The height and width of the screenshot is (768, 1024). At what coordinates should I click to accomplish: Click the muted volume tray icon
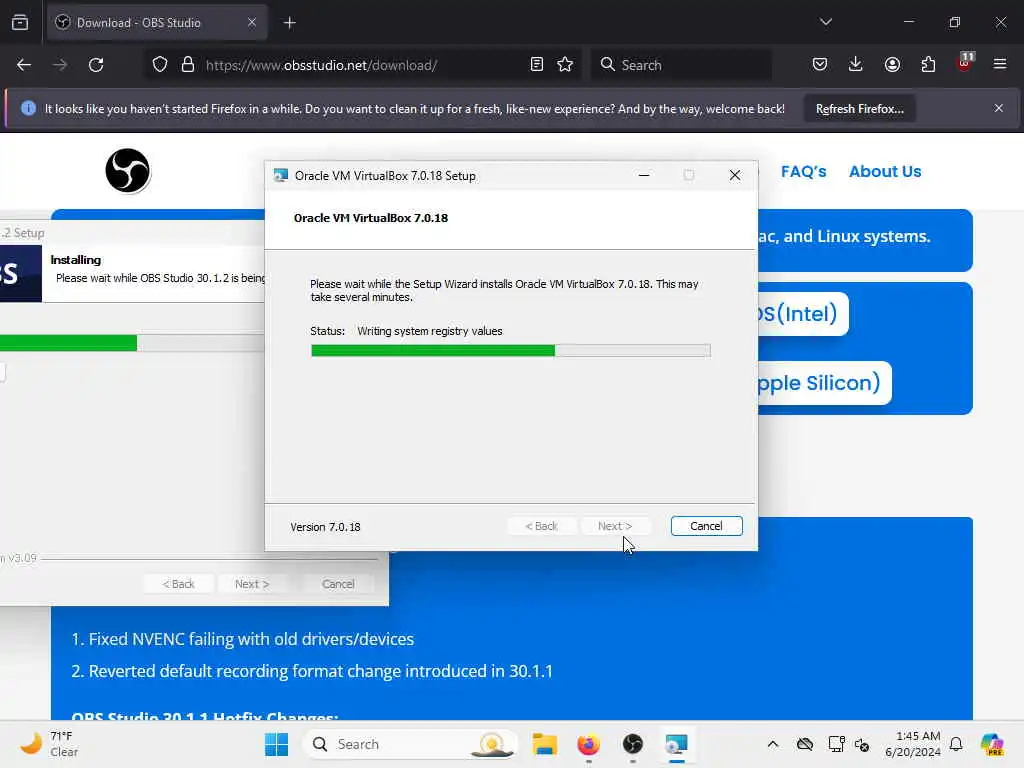tap(862, 744)
